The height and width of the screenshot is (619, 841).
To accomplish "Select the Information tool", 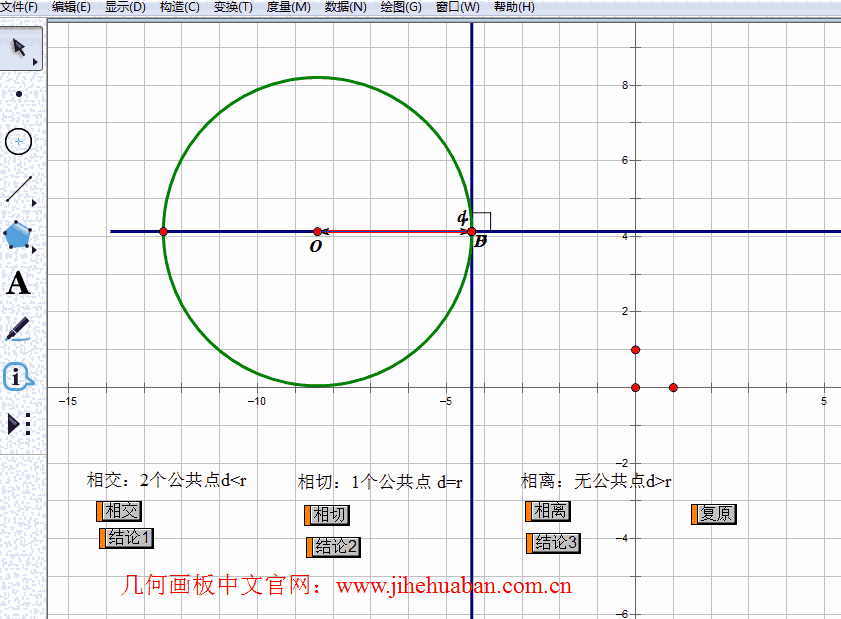I will click(18, 377).
